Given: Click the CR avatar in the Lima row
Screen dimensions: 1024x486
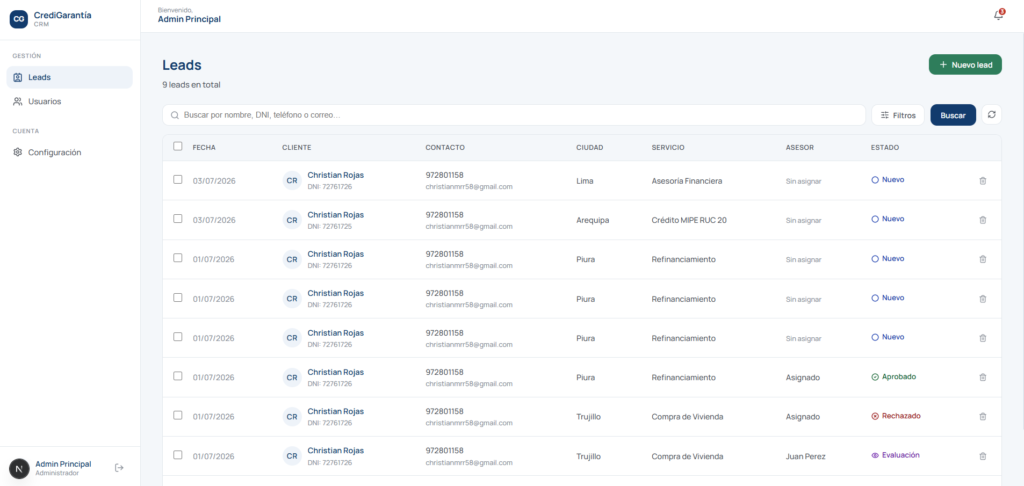Looking at the screenshot, I should click(292, 181).
